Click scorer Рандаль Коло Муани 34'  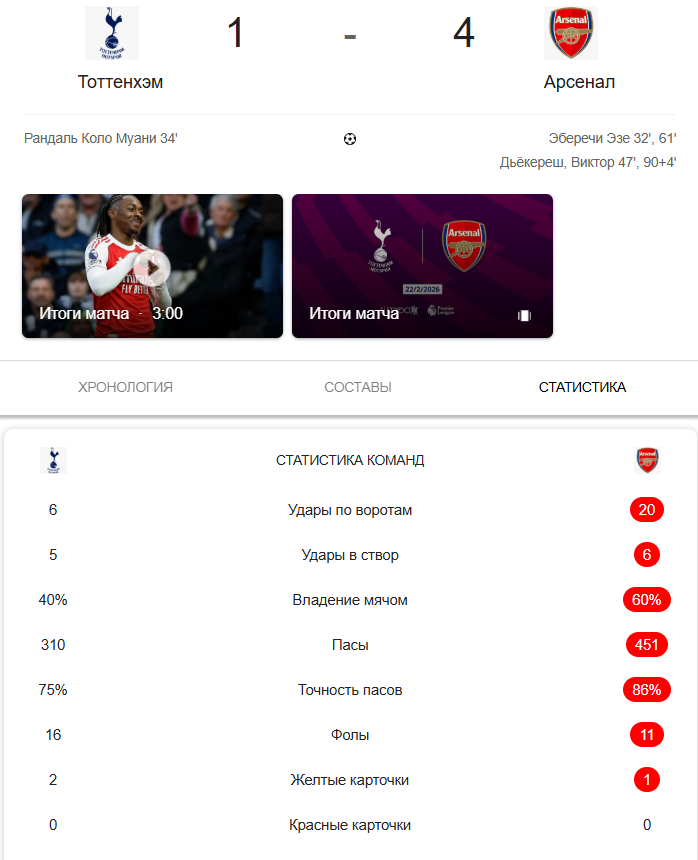101,139
